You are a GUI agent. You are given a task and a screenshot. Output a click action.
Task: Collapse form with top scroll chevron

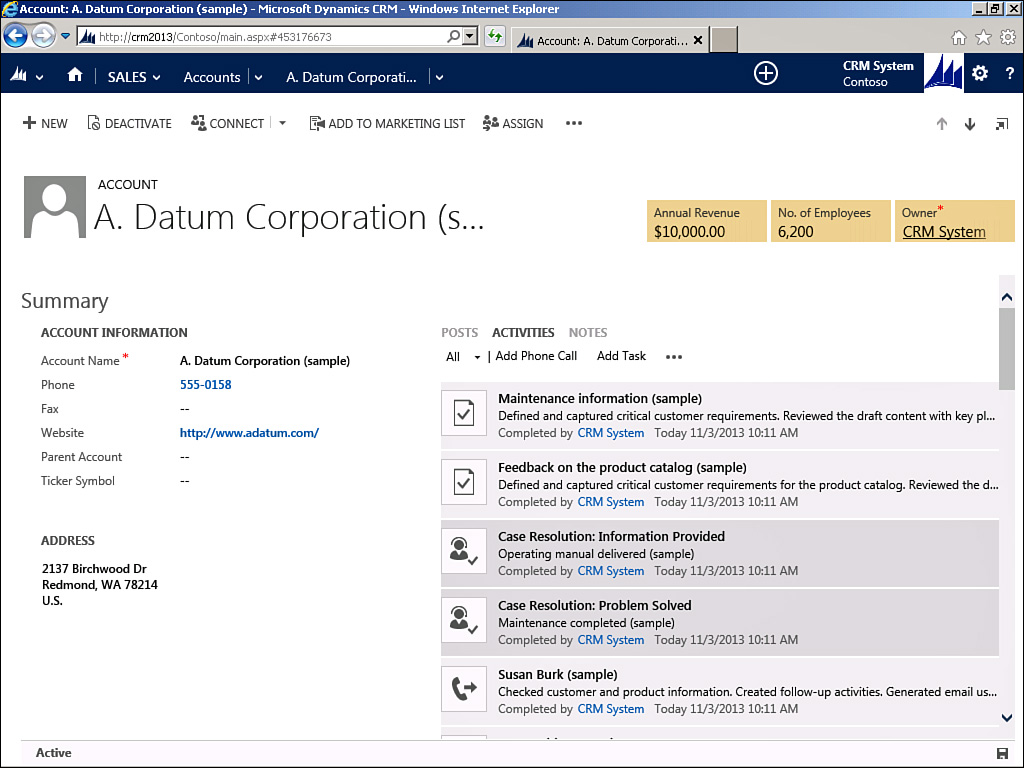(x=1006, y=297)
